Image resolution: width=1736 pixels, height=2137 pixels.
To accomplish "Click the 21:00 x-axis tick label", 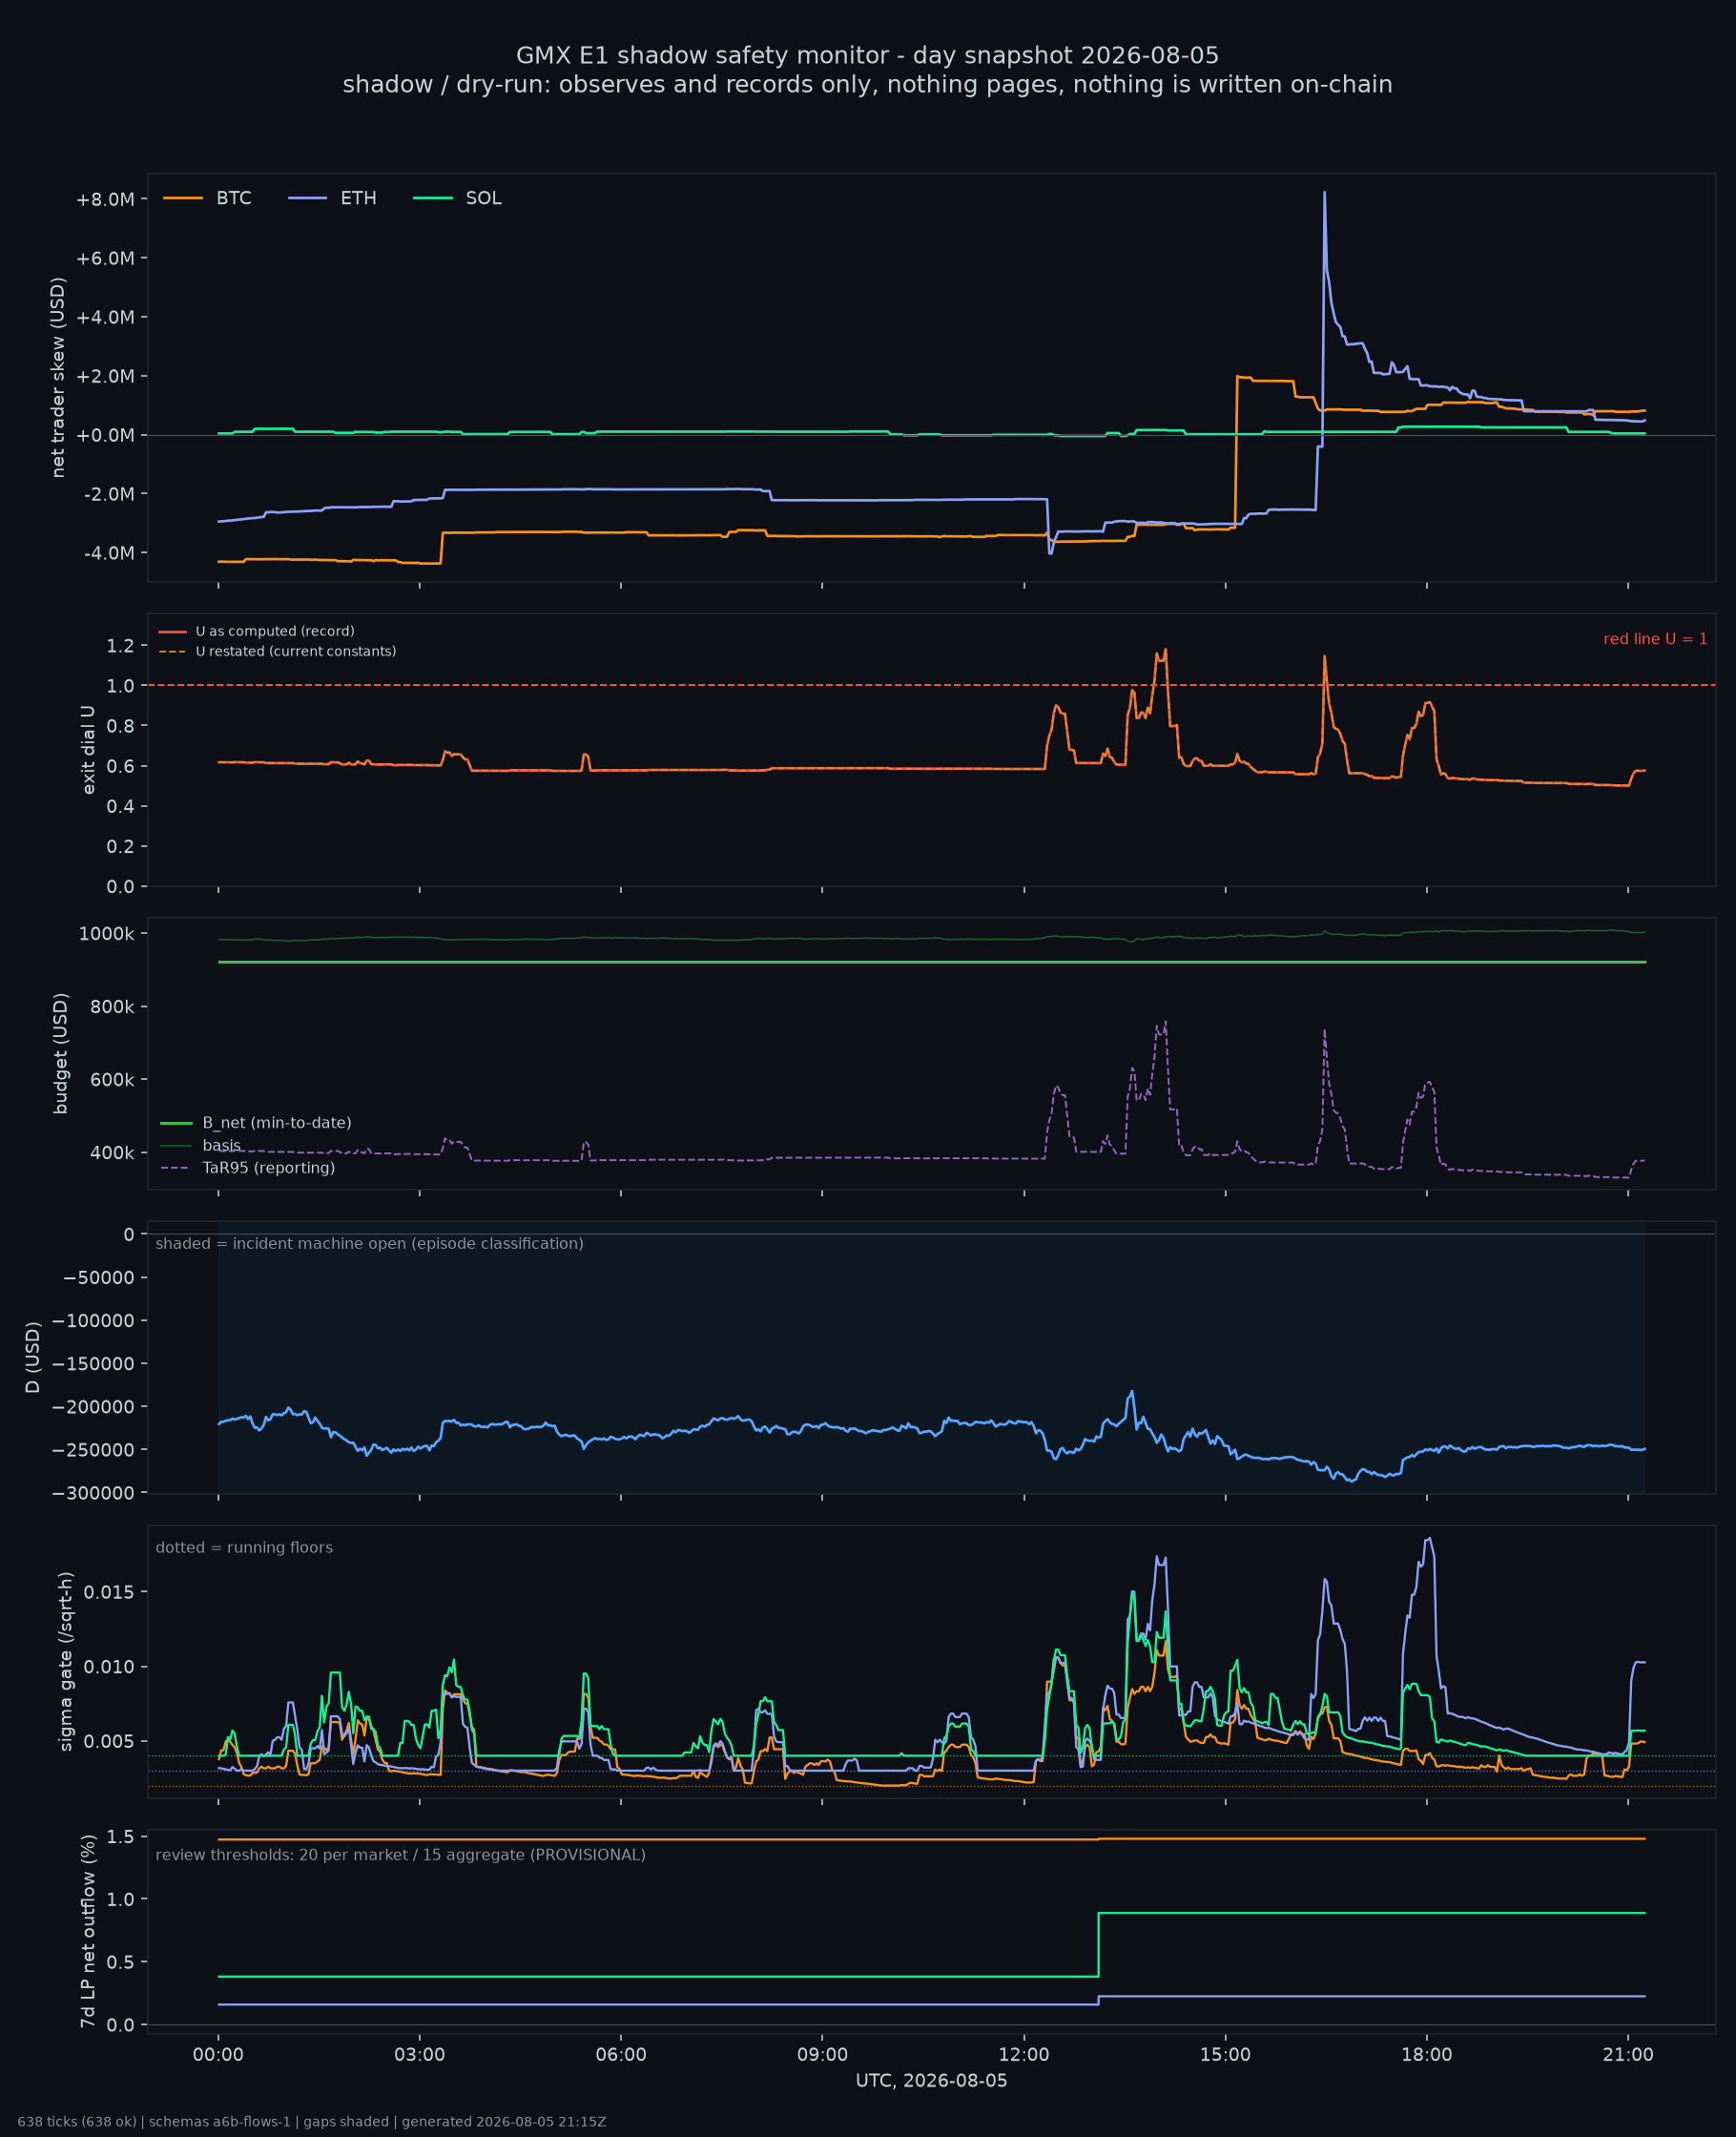I will tap(1628, 2055).
